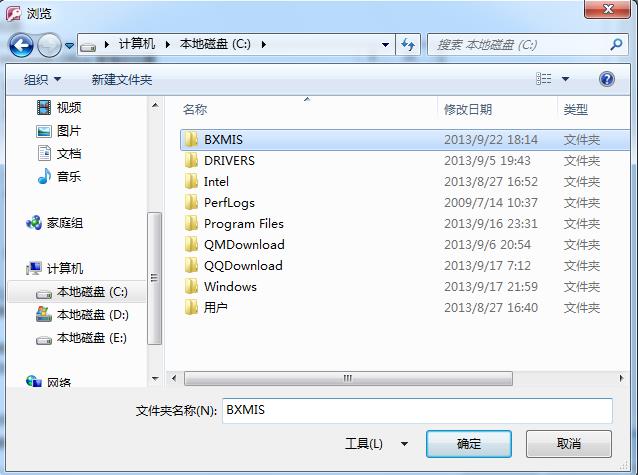Open the address bar history dropdown
The height and width of the screenshot is (475, 638).
point(385,45)
